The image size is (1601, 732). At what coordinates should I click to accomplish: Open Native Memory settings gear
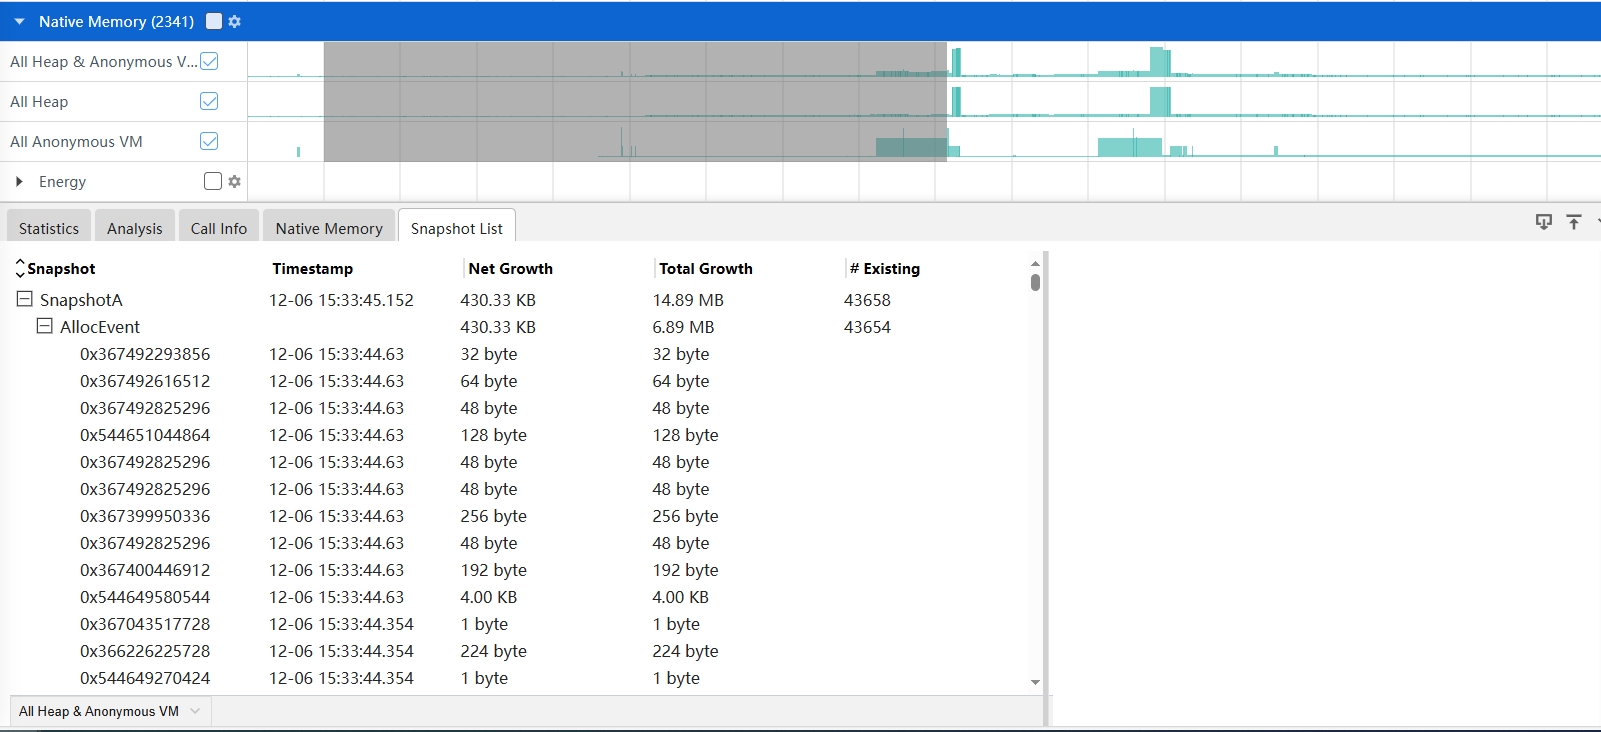pos(235,21)
